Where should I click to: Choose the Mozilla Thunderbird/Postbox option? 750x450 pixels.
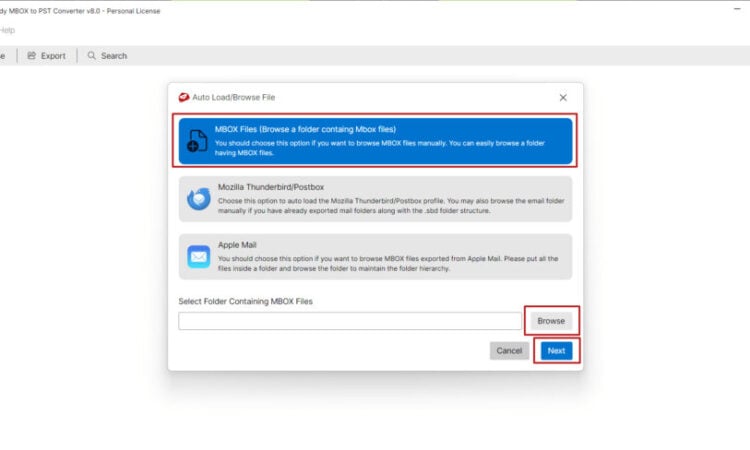[375, 199]
